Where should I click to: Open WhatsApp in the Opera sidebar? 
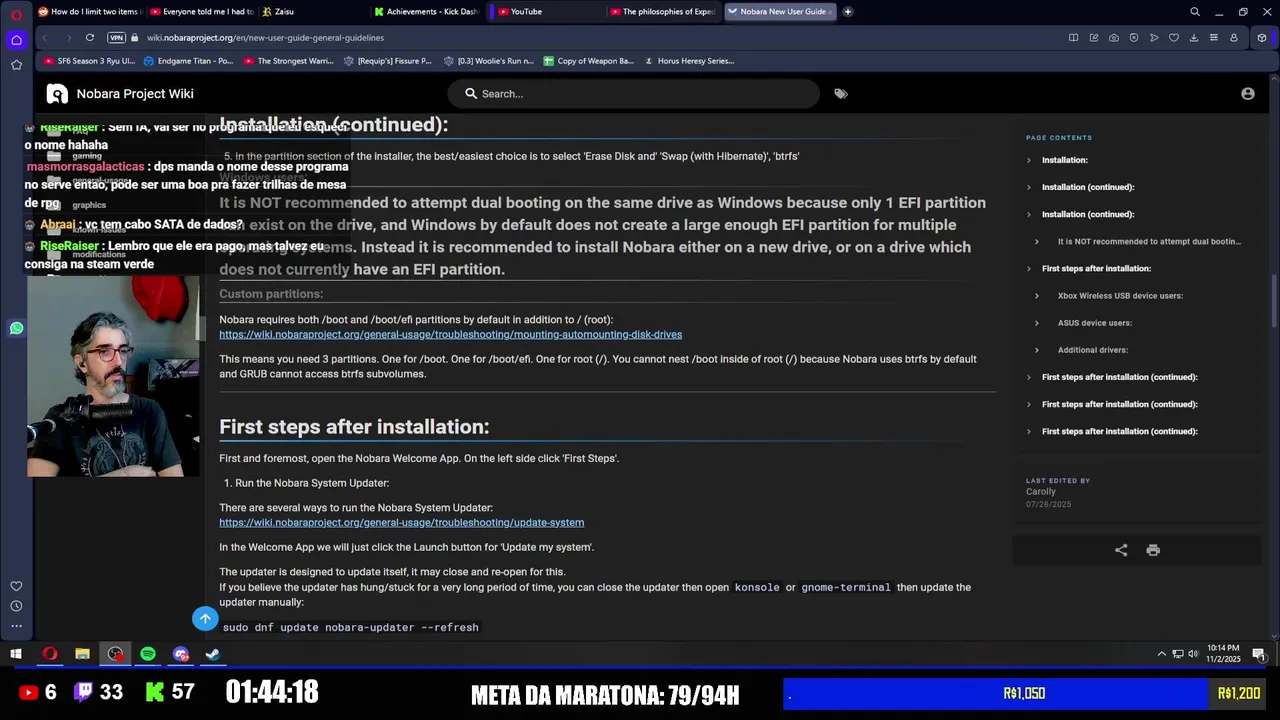point(16,328)
